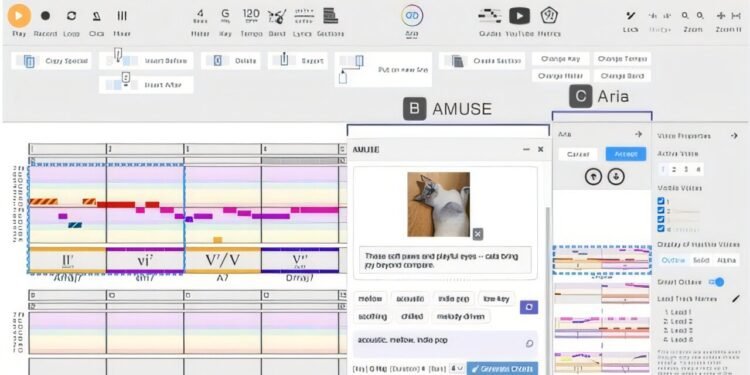Open the Metrics icon

coord(549,16)
